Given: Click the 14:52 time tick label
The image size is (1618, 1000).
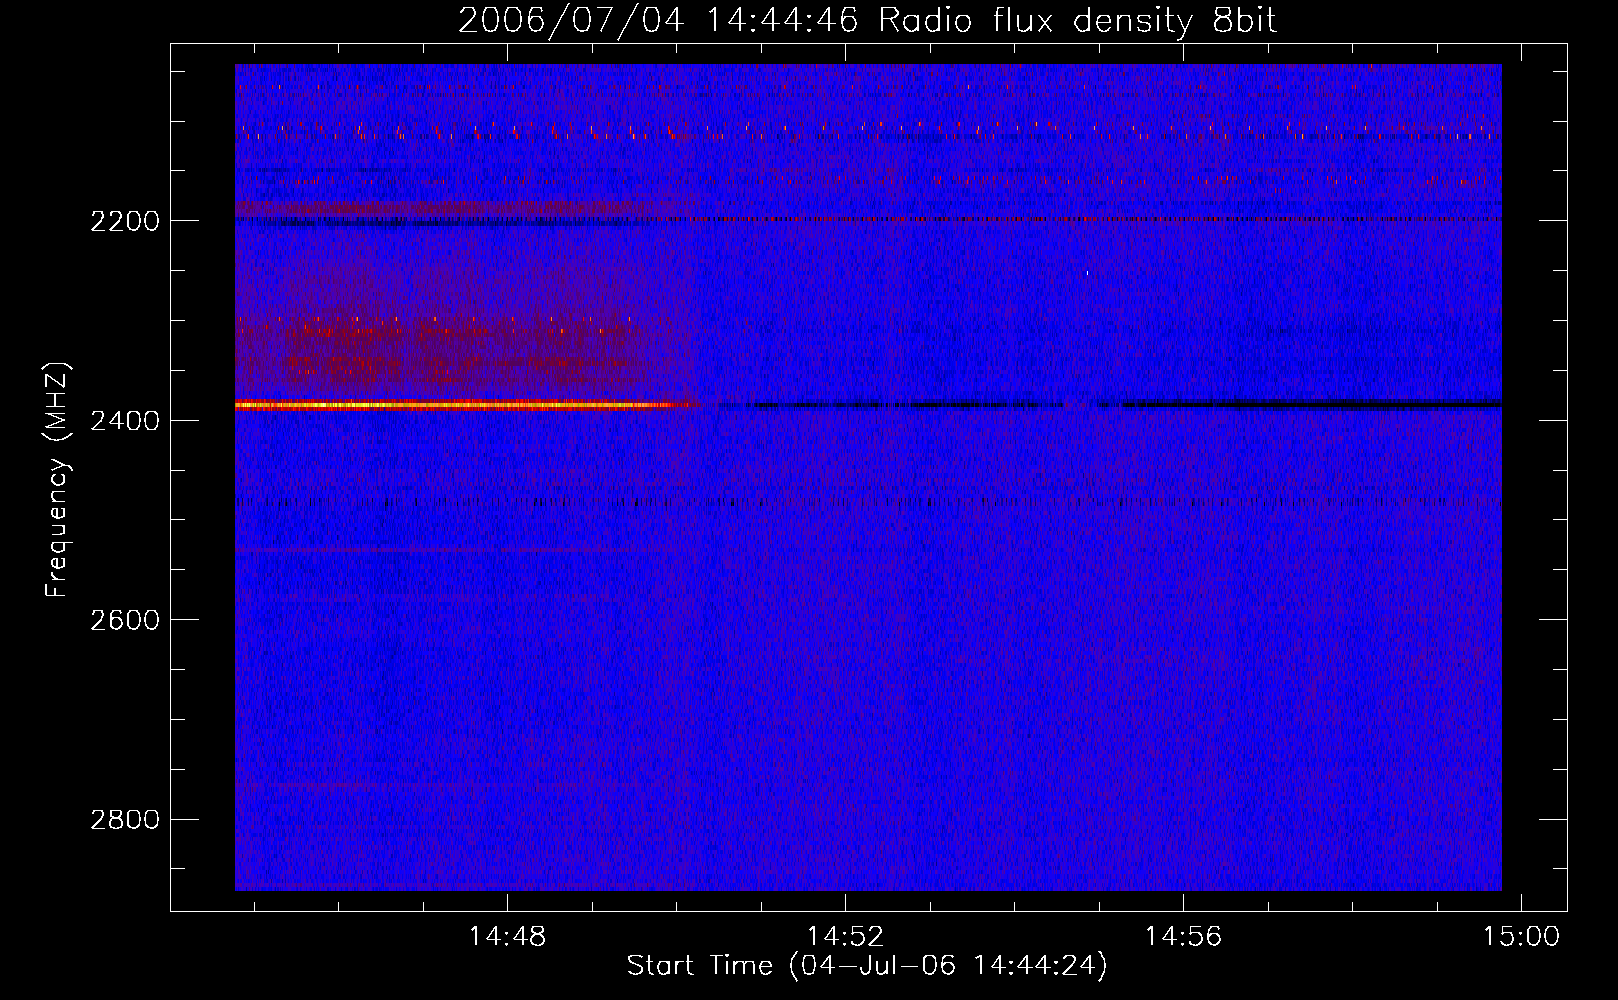Looking at the screenshot, I should click(845, 937).
